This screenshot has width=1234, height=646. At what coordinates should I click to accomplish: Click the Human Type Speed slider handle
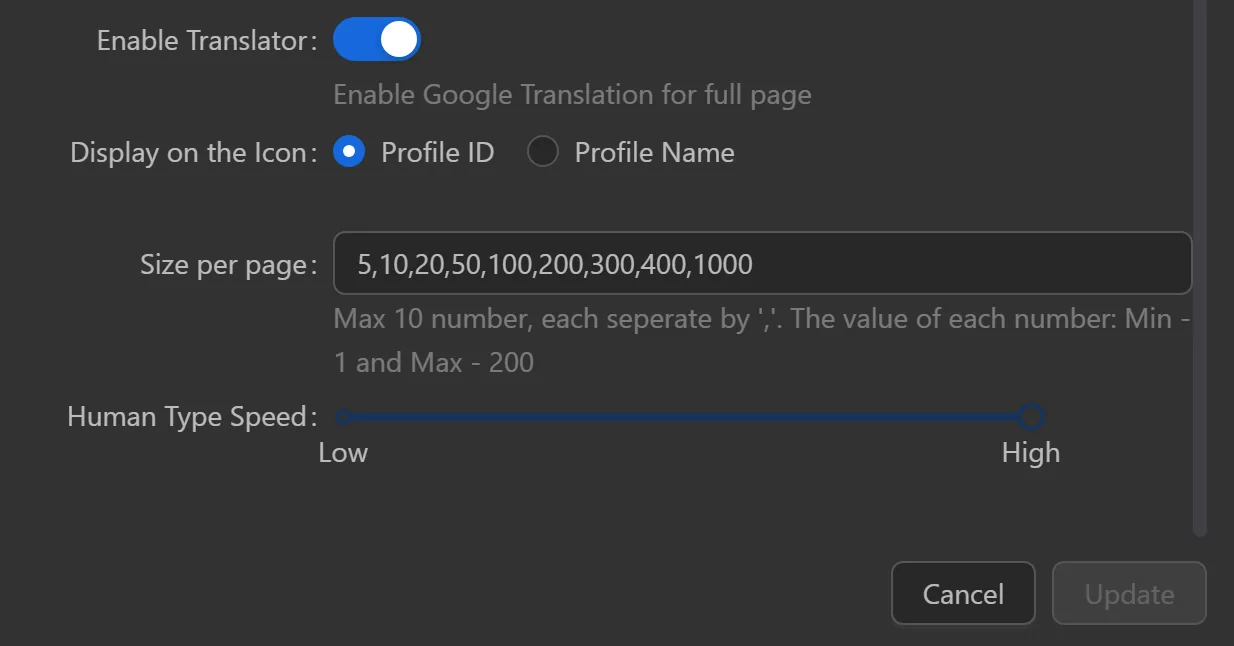pyautogui.click(x=1031, y=416)
